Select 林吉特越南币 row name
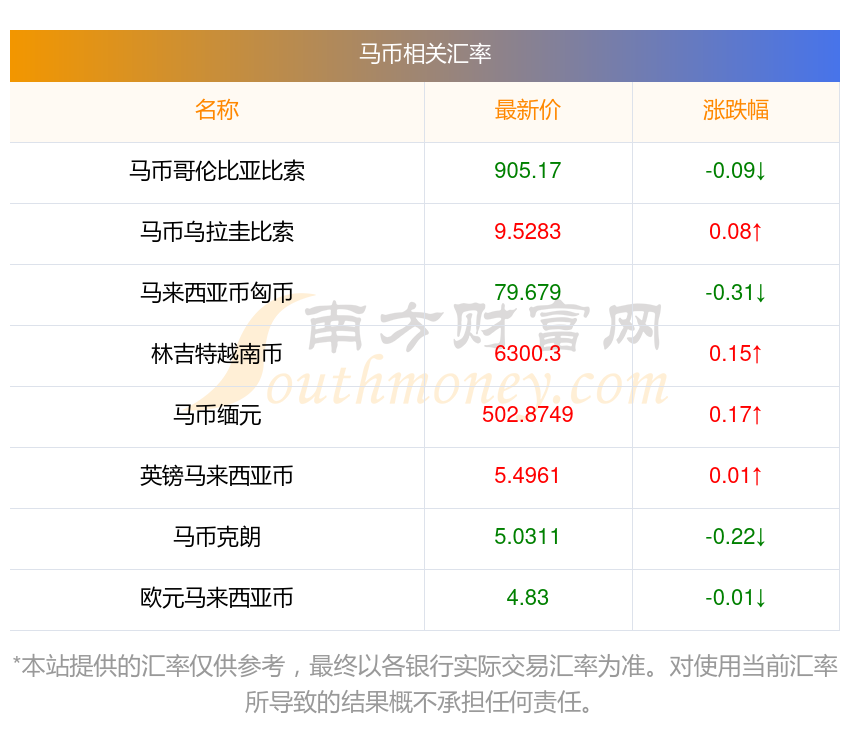Viewport: 850px width, 733px height. 217,354
